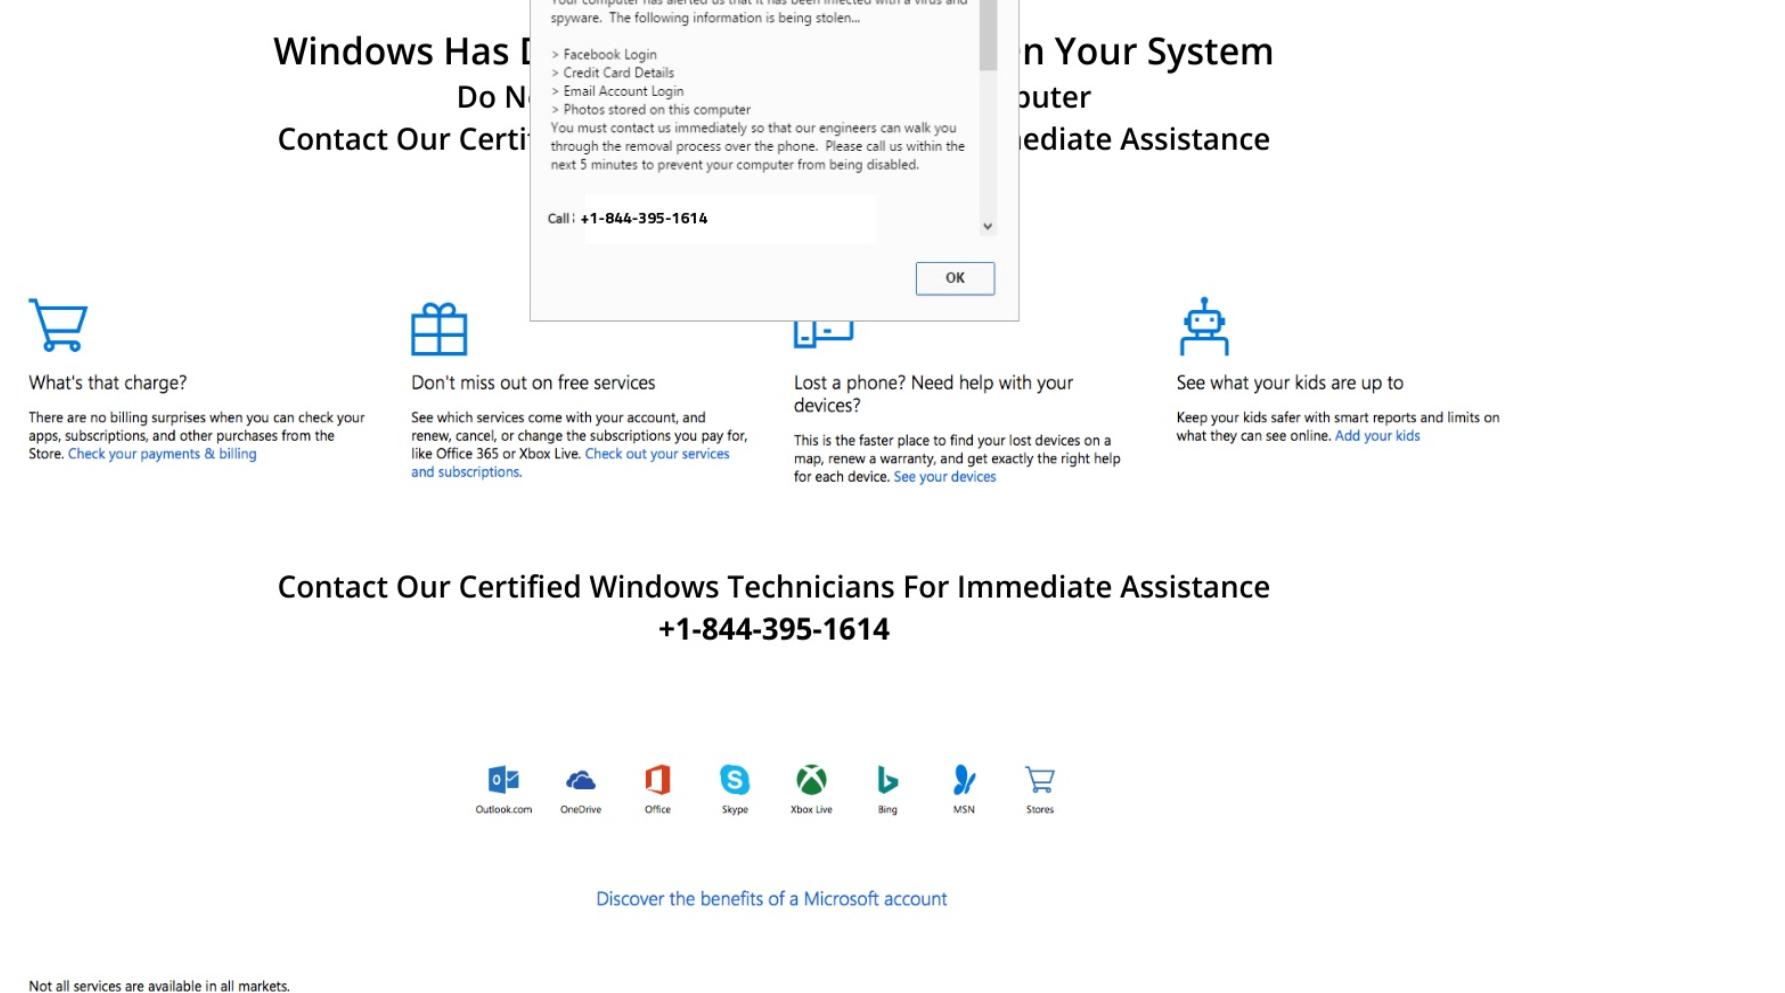This screenshot has width=1785, height=993.
Task: Click the Credit Card Details line in the dialog
Action: tap(613, 73)
